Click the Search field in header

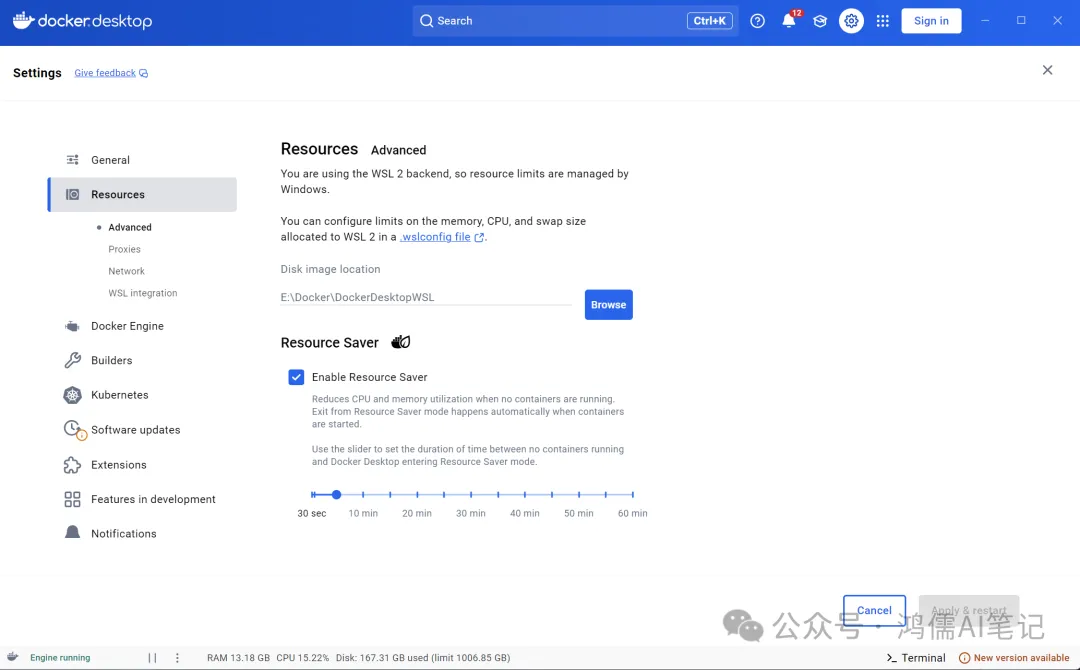coord(575,21)
